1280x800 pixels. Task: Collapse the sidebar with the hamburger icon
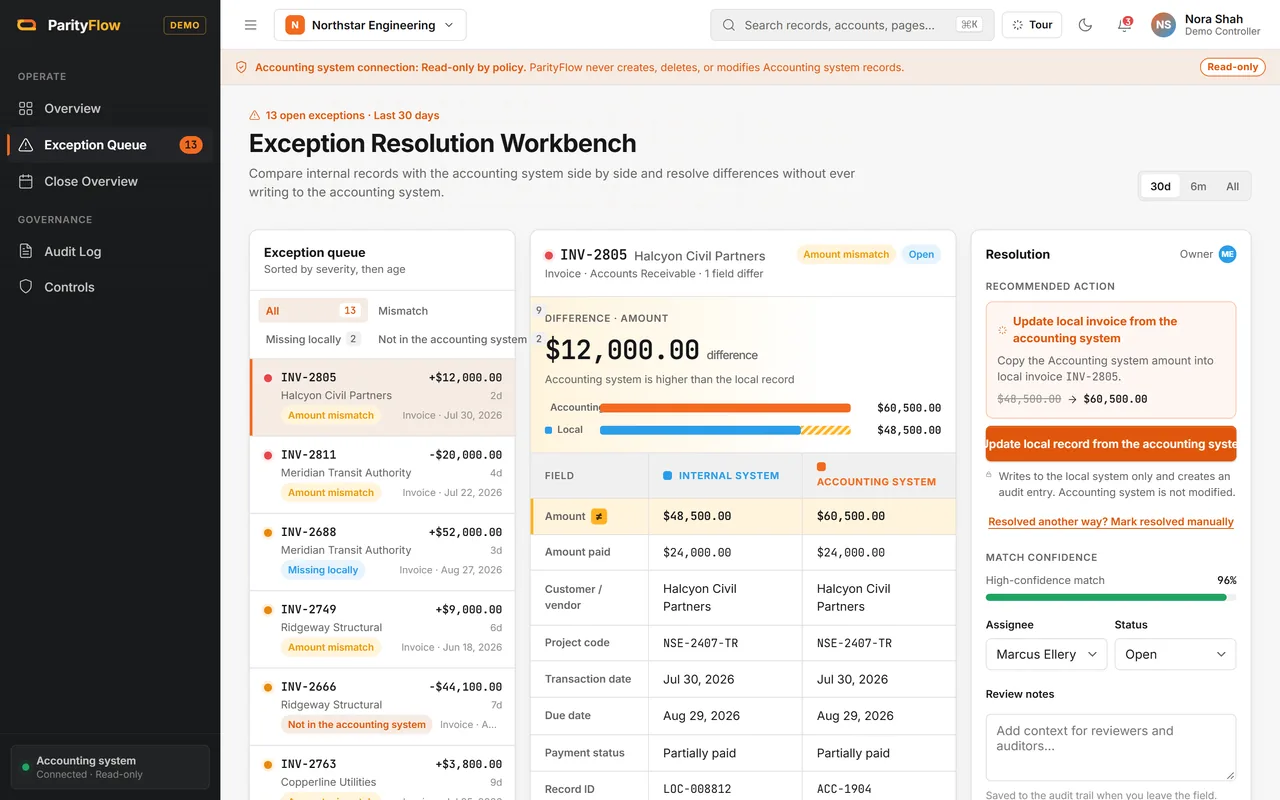click(251, 25)
